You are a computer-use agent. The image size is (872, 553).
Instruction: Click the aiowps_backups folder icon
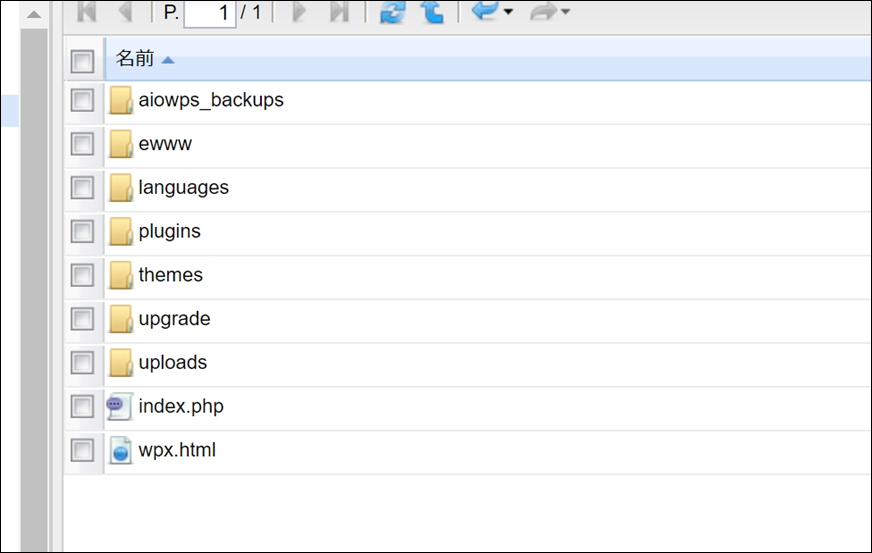[x=121, y=100]
